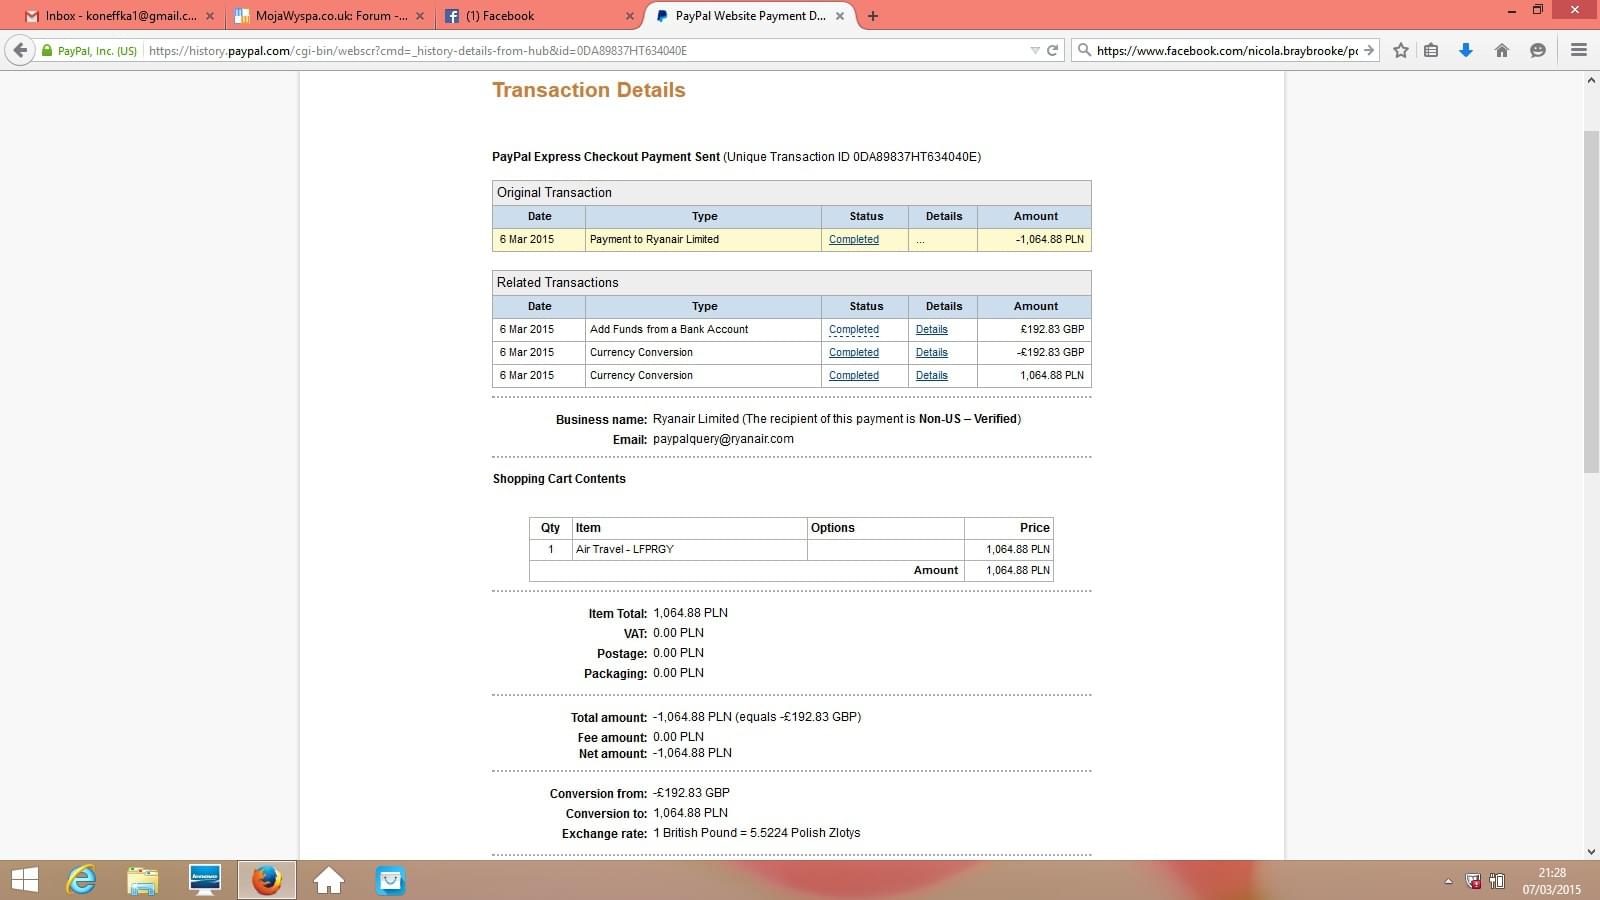This screenshot has width=1600, height=900.
Task: Click Completed link for -£192.83 GBP conversion
Action: [x=854, y=353]
